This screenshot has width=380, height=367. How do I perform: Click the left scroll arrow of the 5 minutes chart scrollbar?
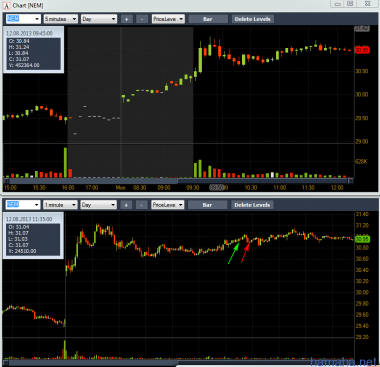[x=6, y=181]
